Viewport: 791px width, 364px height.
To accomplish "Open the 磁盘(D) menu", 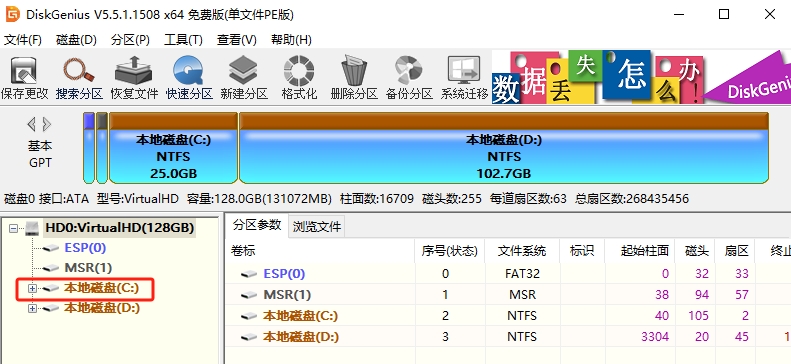I will tap(76, 40).
